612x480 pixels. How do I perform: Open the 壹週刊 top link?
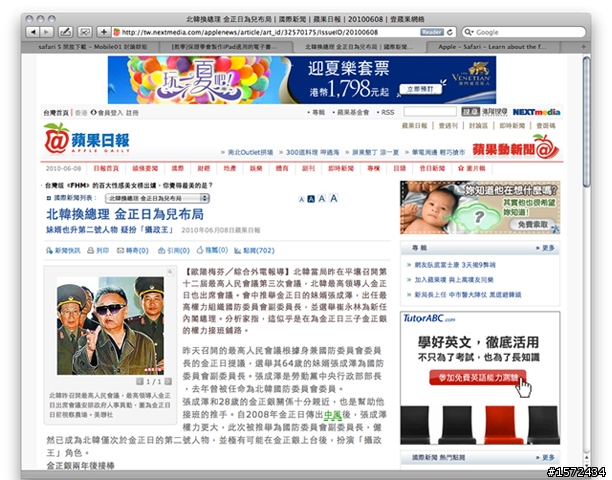[x=448, y=126]
